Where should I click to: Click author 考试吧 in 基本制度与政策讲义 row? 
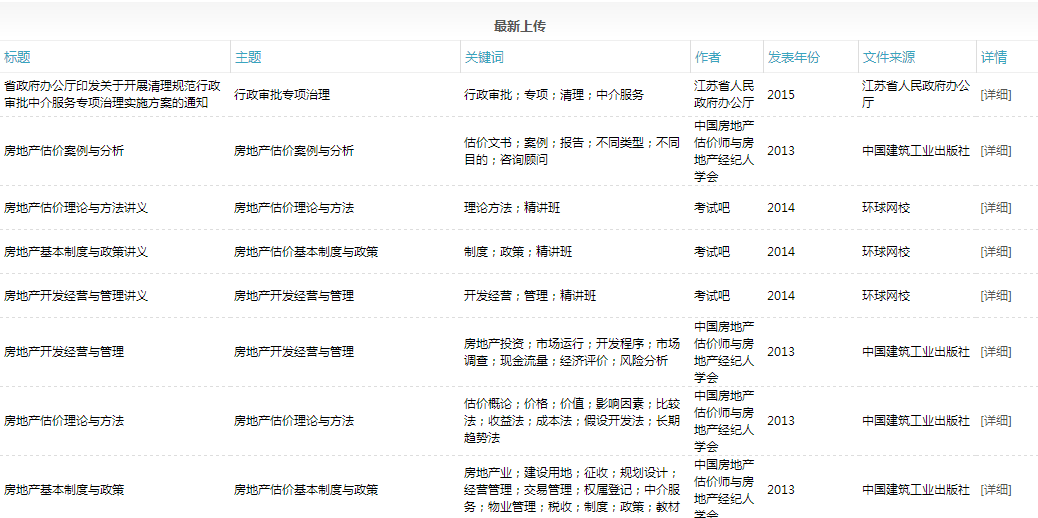[712, 252]
